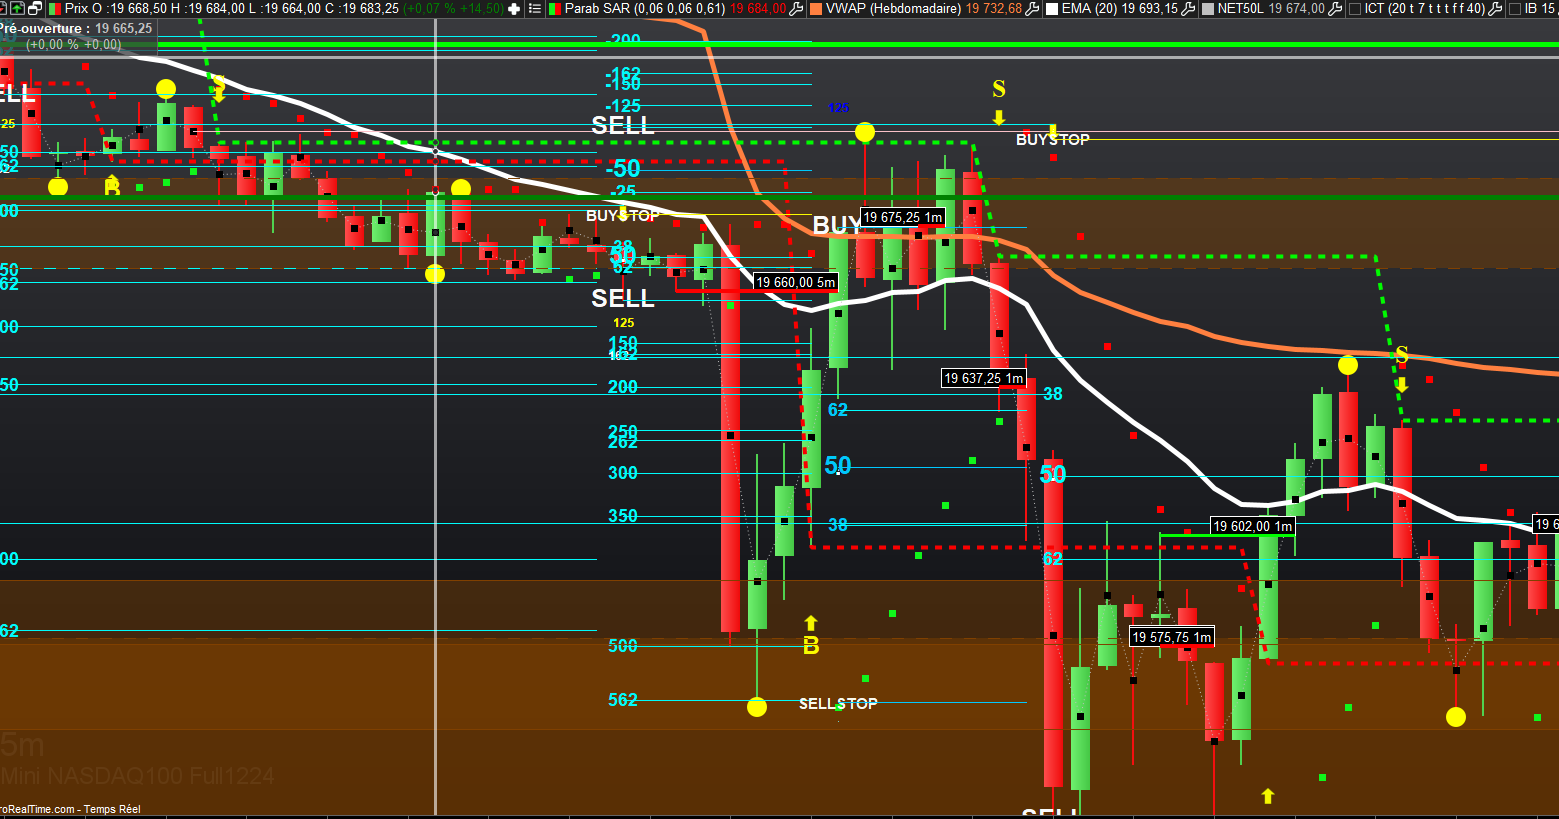This screenshot has width=1559, height=819.
Task: Click the 19 675,25 1m price label
Action: point(902,217)
